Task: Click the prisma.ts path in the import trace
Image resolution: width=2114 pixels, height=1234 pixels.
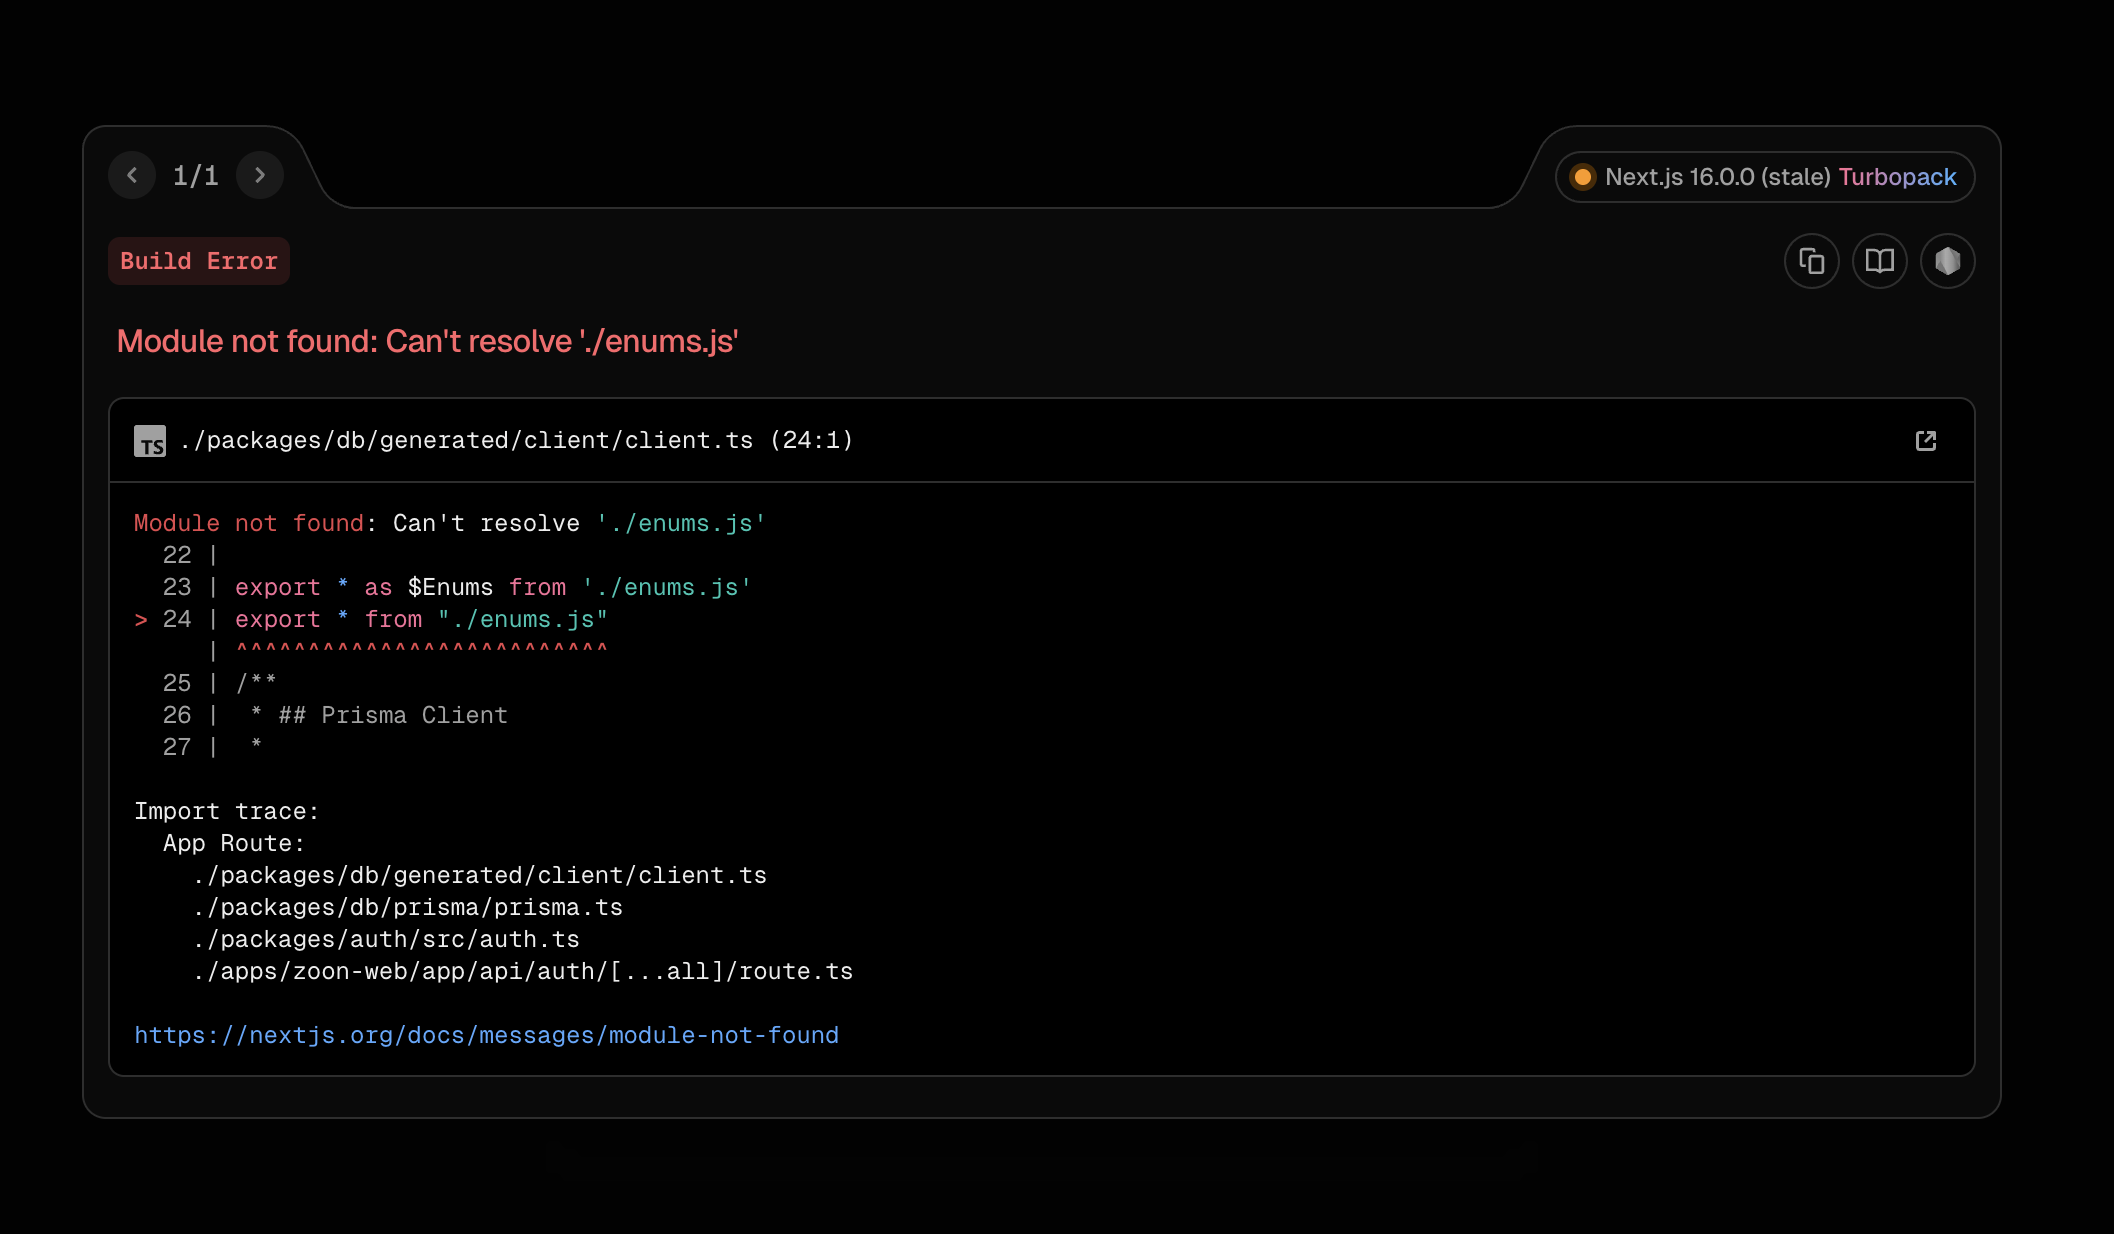Action: coord(408,907)
